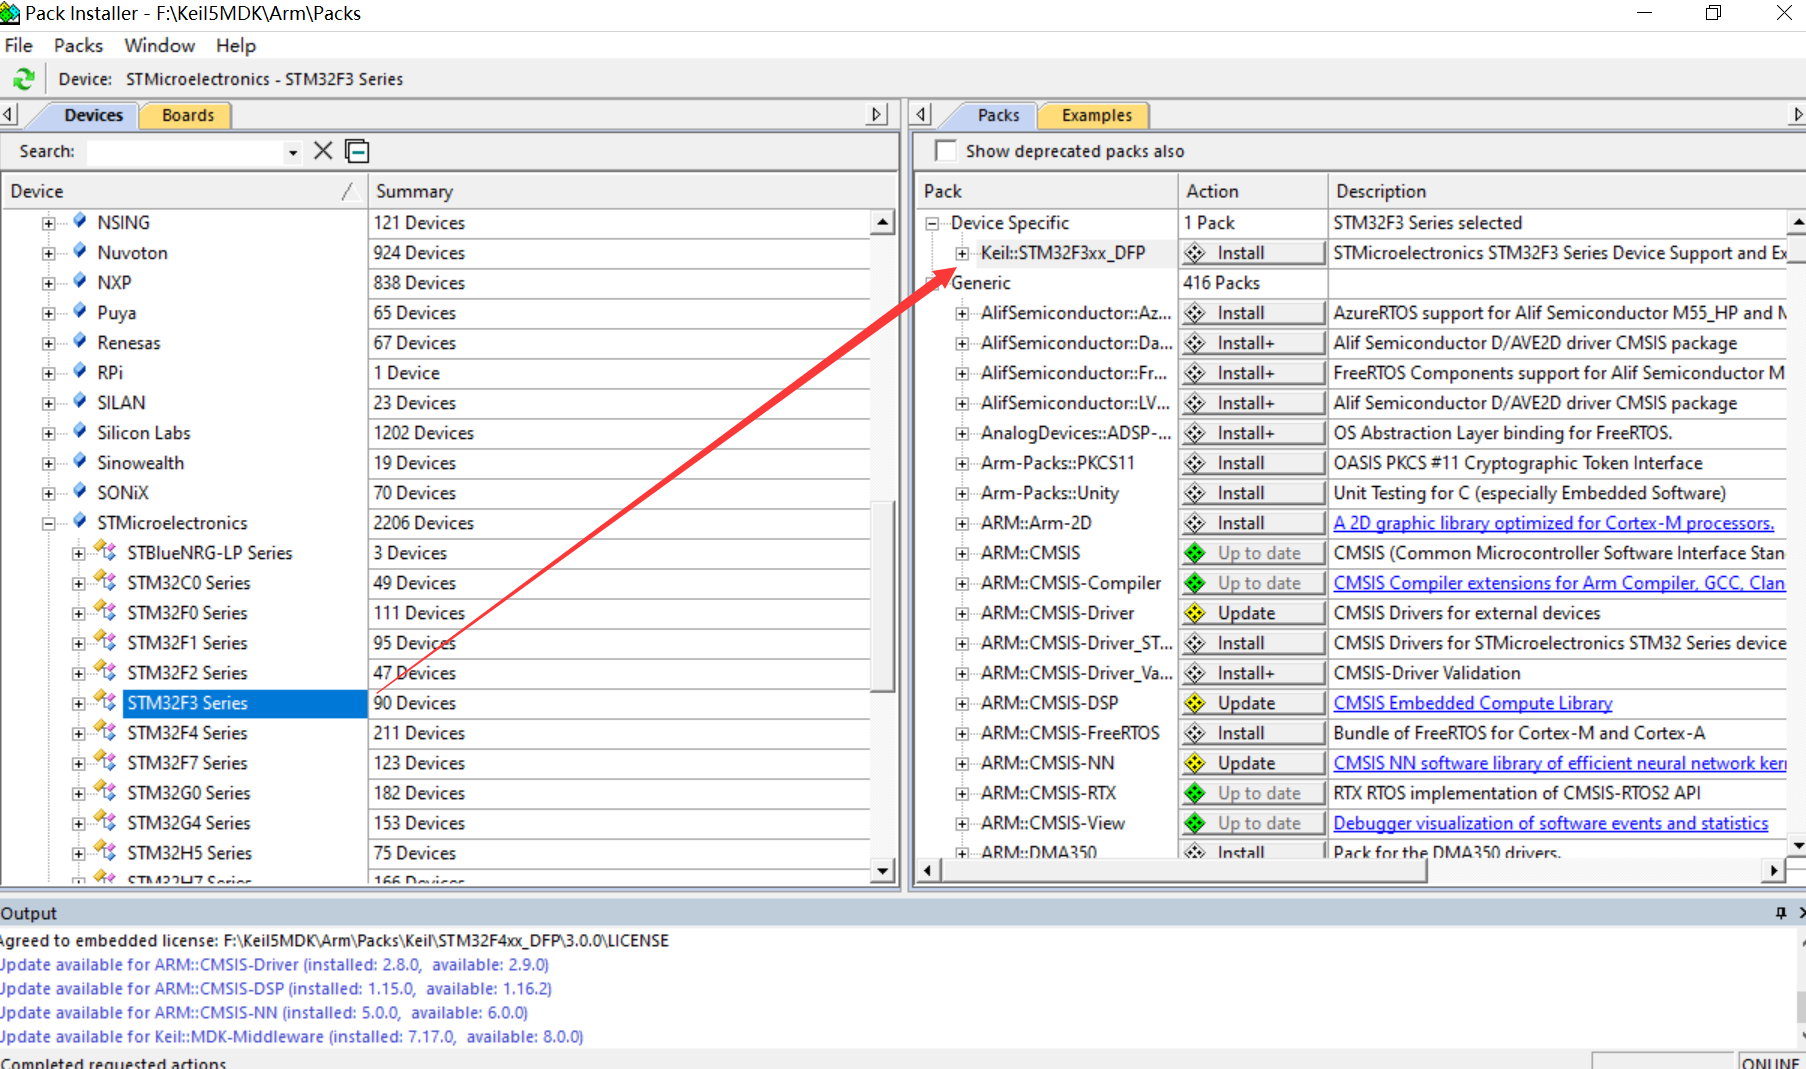Click the vendor icon next to Nuvoton

(x=80, y=252)
